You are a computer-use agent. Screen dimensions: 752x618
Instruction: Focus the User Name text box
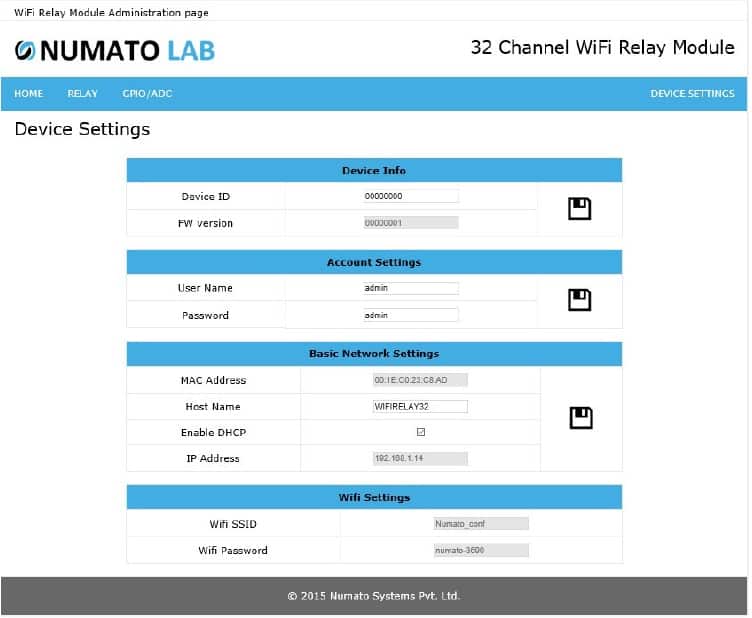click(411, 288)
